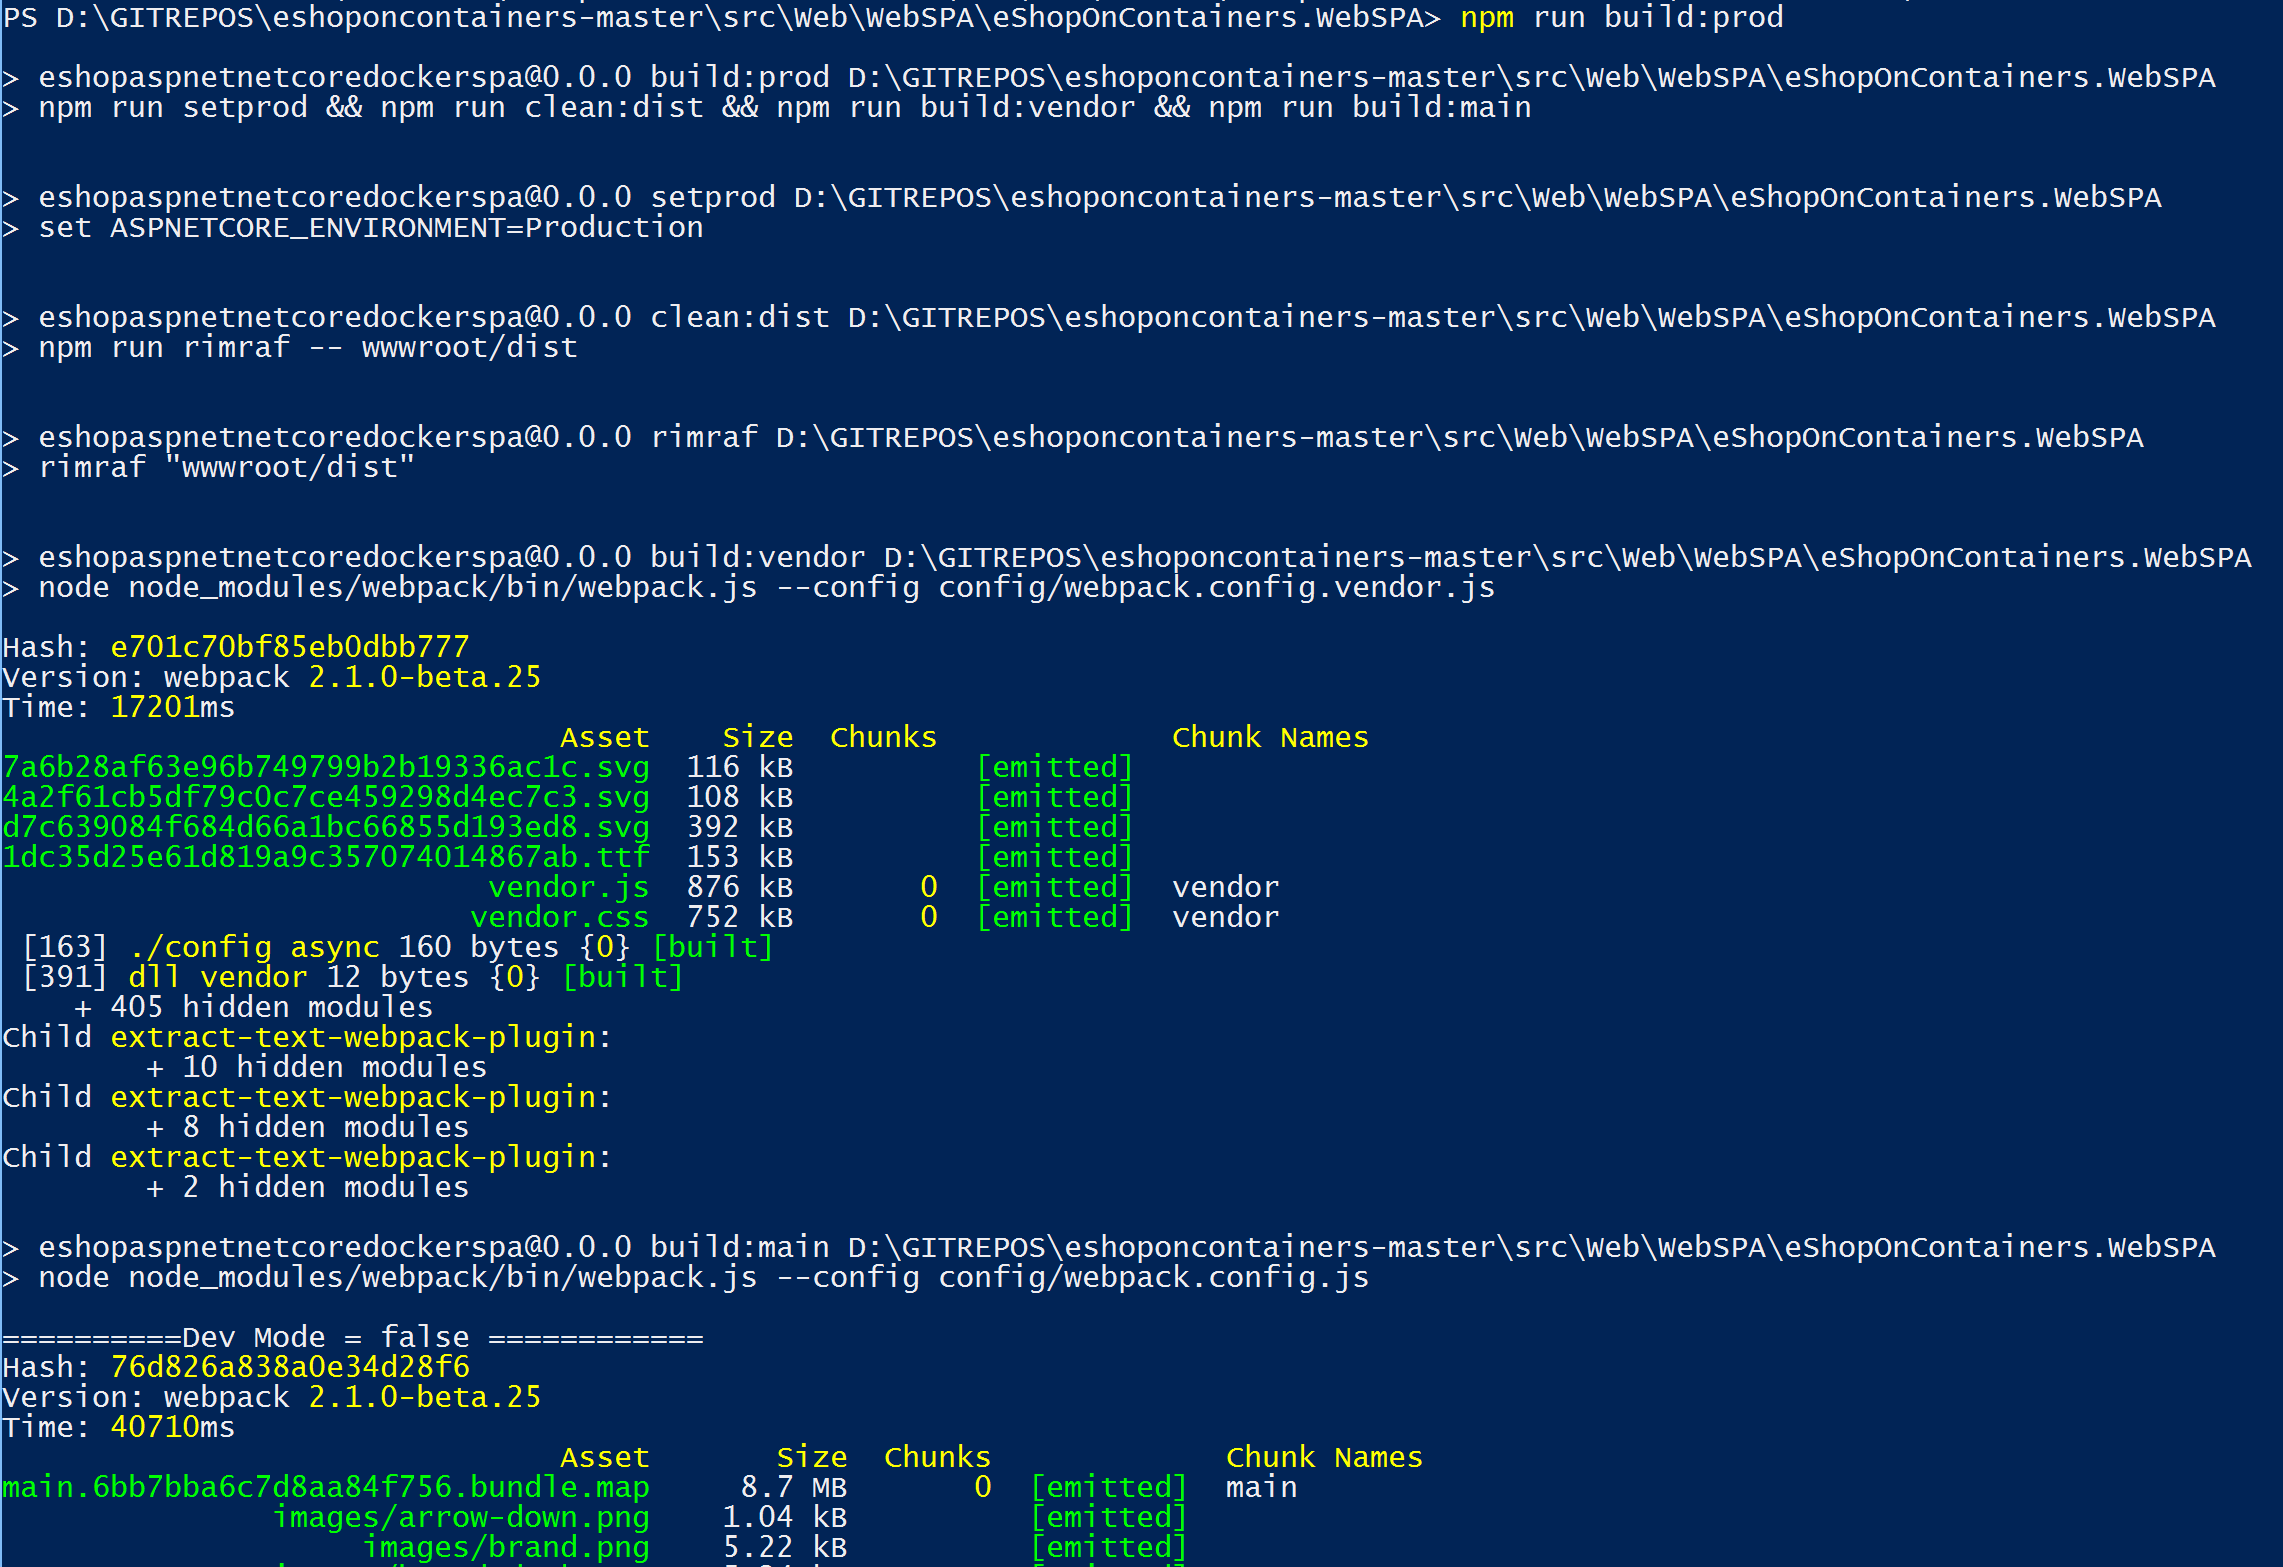Click the vendor.css asset name

point(559,917)
